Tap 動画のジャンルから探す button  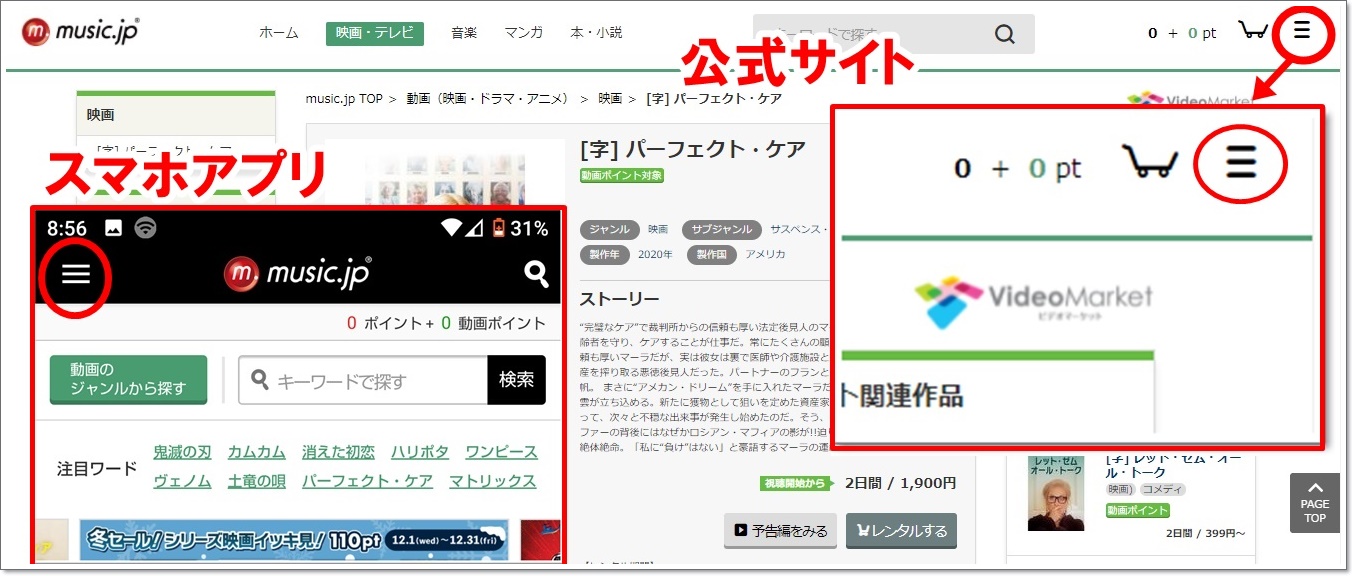tap(128, 380)
